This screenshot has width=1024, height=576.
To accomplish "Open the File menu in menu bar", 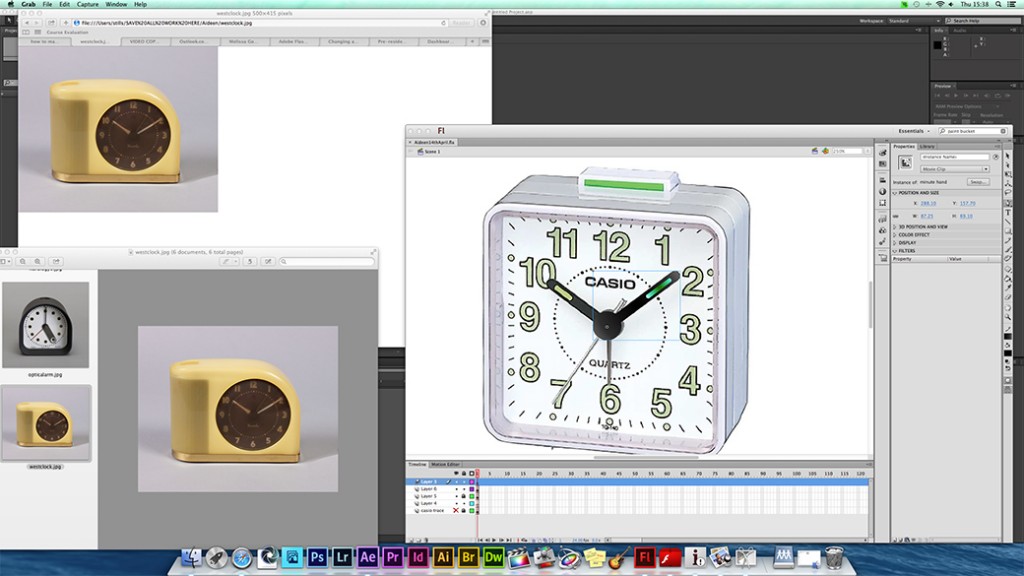I will 47,4.
